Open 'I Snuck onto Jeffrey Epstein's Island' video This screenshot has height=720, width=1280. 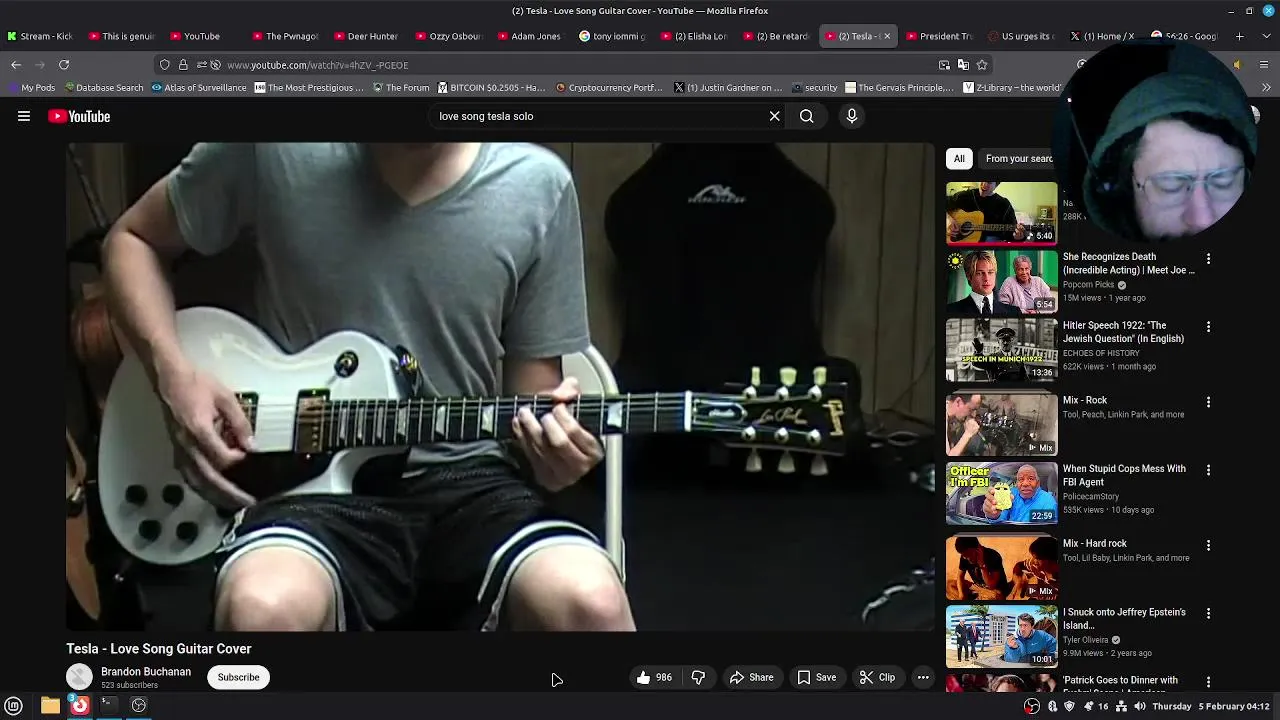1124,618
